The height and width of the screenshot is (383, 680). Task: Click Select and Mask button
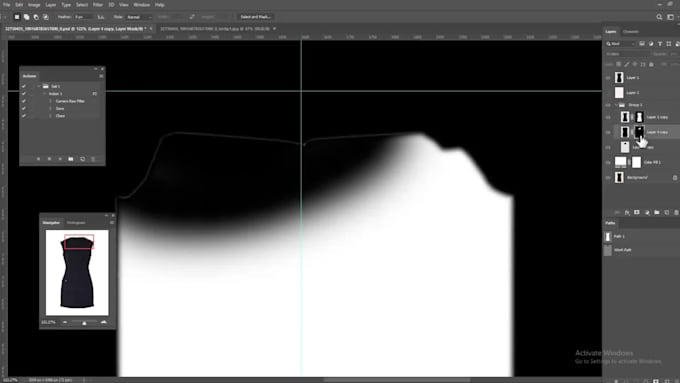(x=255, y=17)
